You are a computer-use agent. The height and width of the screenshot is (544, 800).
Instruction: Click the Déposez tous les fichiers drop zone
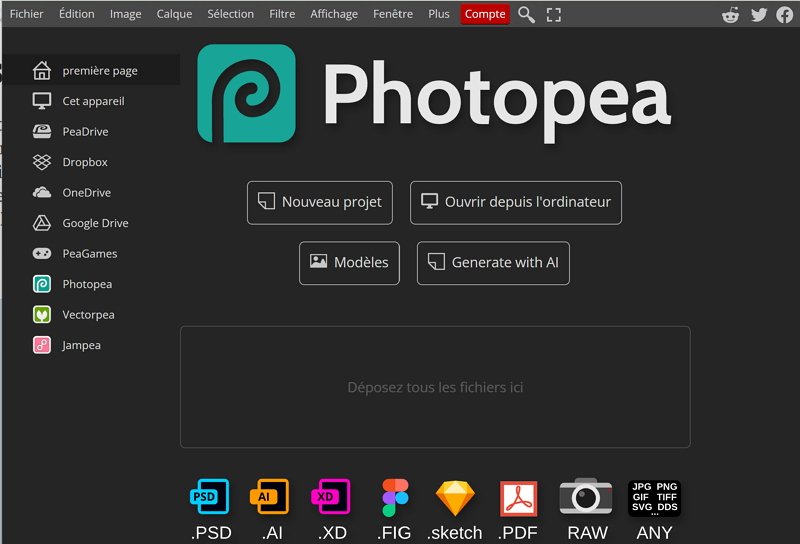[435, 387]
